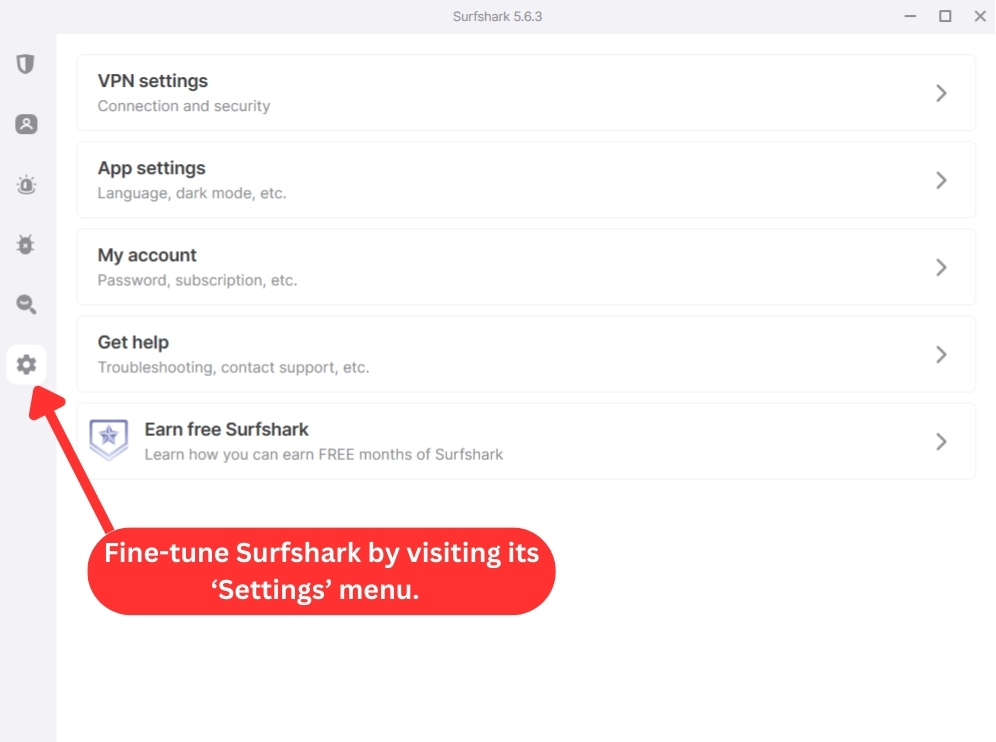The height and width of the screenshot is (742, 996).
Task: Open the VPN shield icon in sidebar
Action: [25, 64]
